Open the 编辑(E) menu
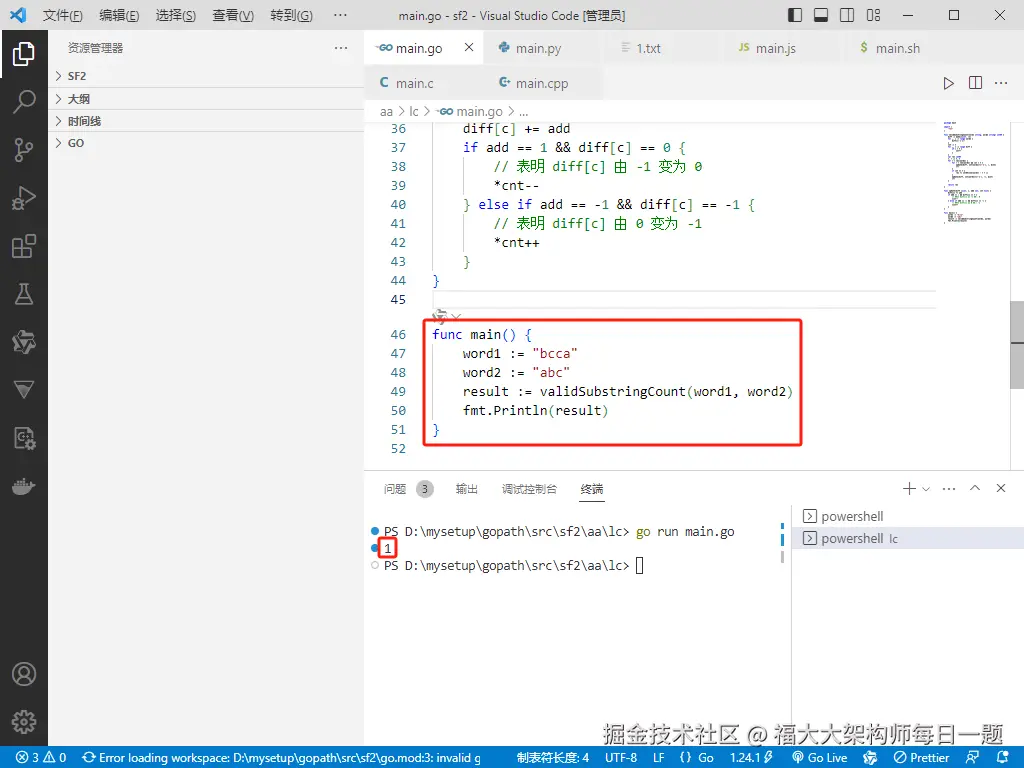 tap(119, 15)
